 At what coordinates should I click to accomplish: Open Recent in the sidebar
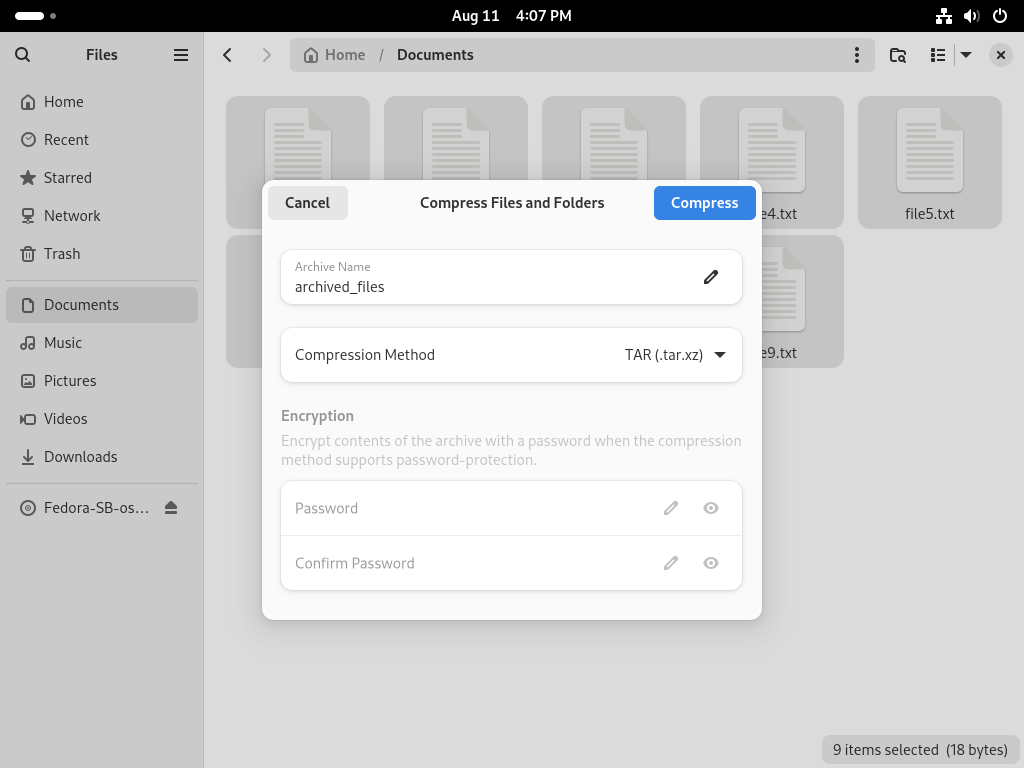pyautogui.click(x=102, y=140)
